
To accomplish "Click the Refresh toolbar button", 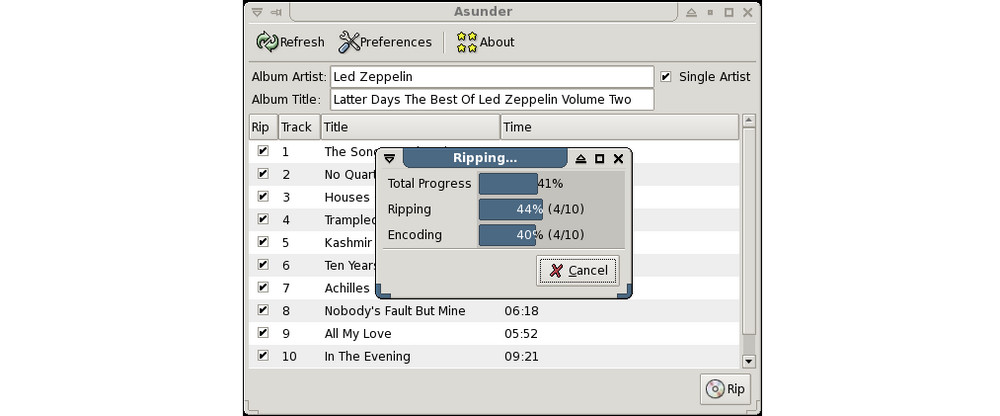I will pos(290,42).
